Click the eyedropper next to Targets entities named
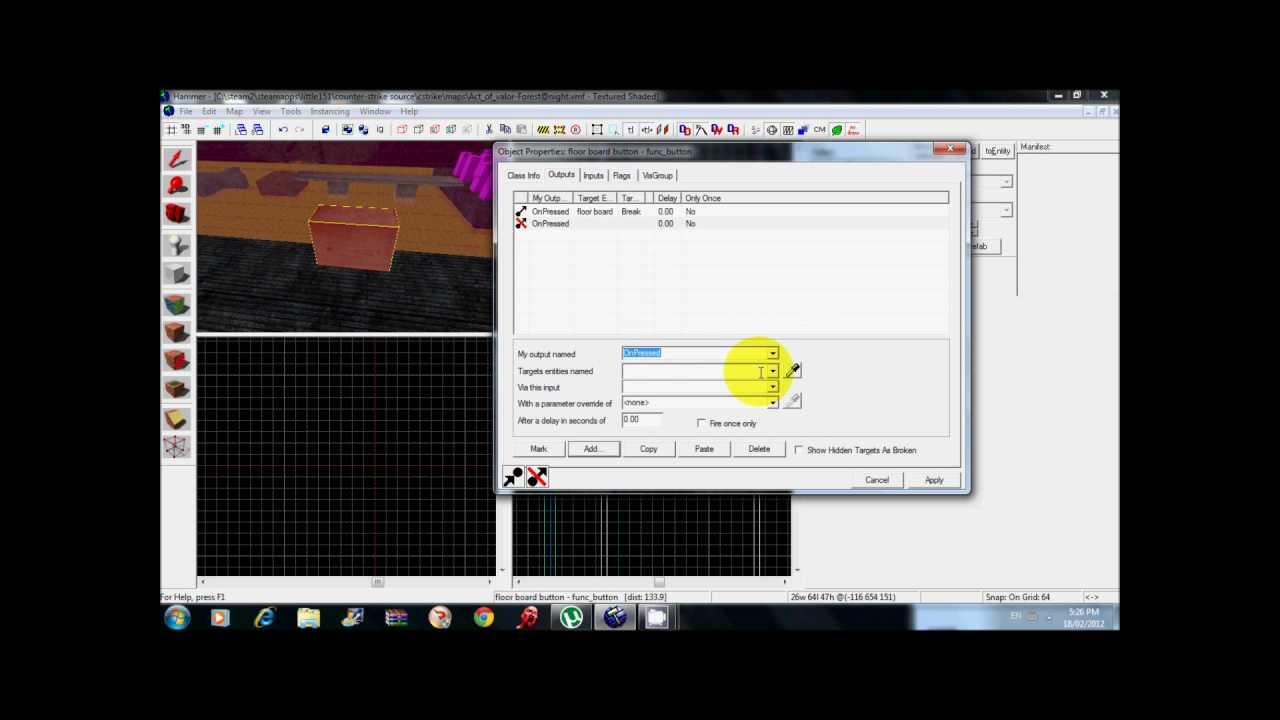Image resolution: width=1280 pixels, height=720 pixels. tap(792, 371)
